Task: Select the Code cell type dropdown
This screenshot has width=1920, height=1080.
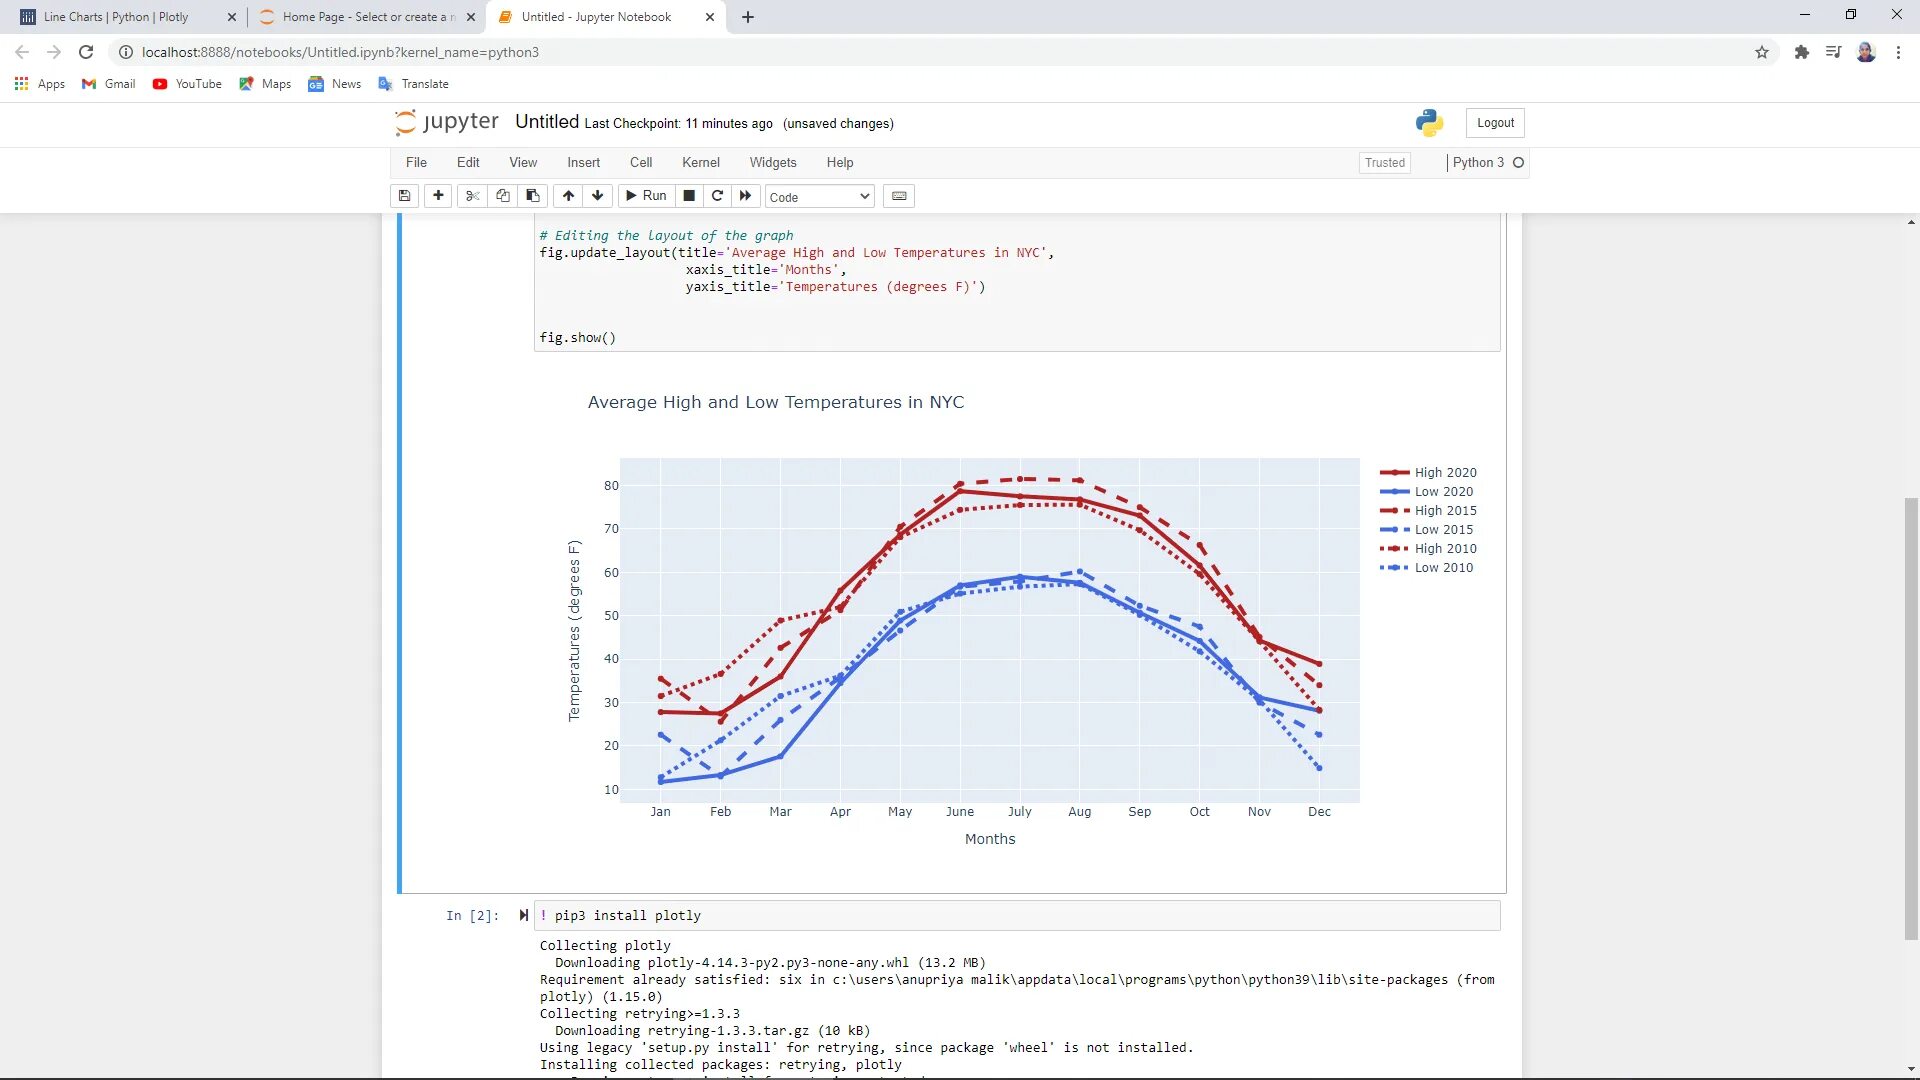Action: (x=816, y=195)
